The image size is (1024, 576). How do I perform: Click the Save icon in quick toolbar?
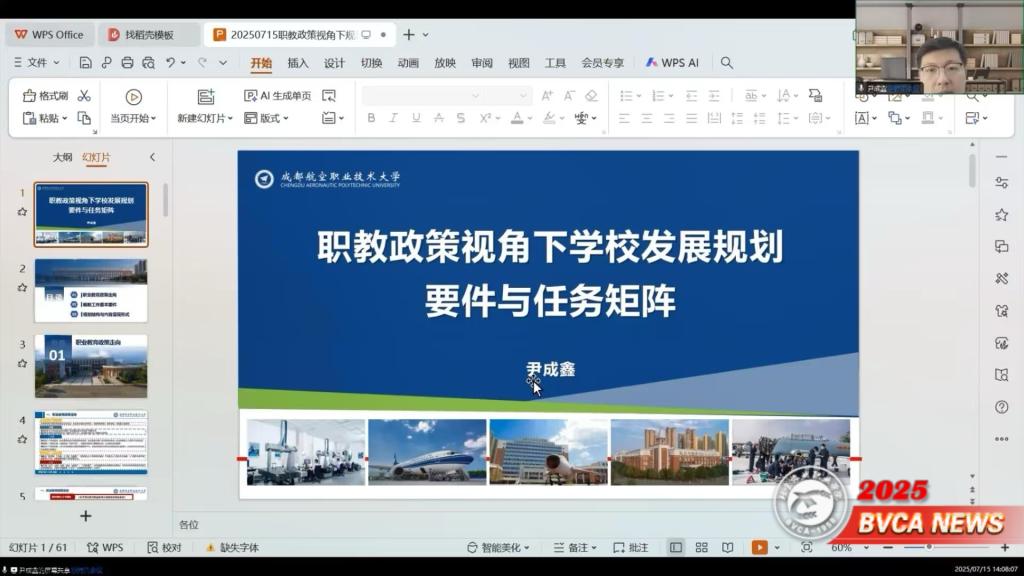85,63
